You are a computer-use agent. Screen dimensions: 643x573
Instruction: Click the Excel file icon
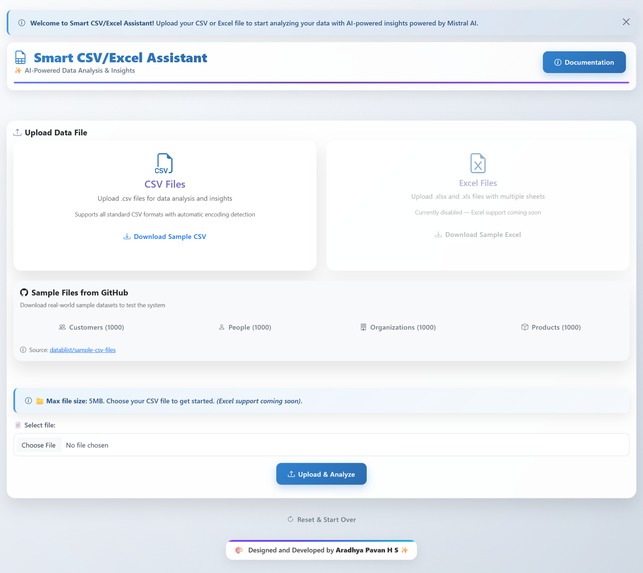pyautogui.click(x=478, y=163)
